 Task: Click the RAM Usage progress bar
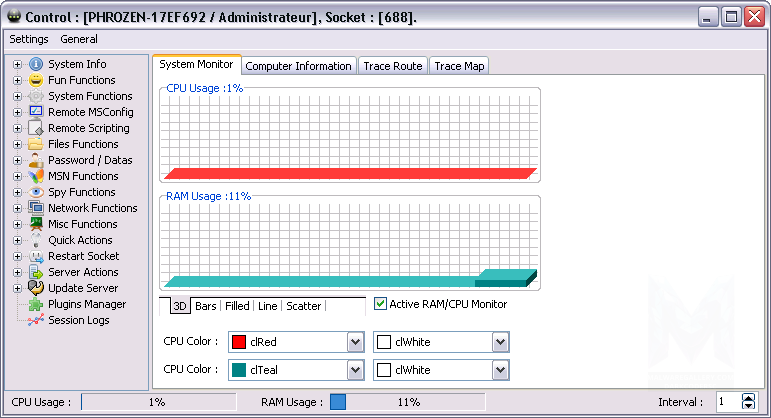click(407, 401)
